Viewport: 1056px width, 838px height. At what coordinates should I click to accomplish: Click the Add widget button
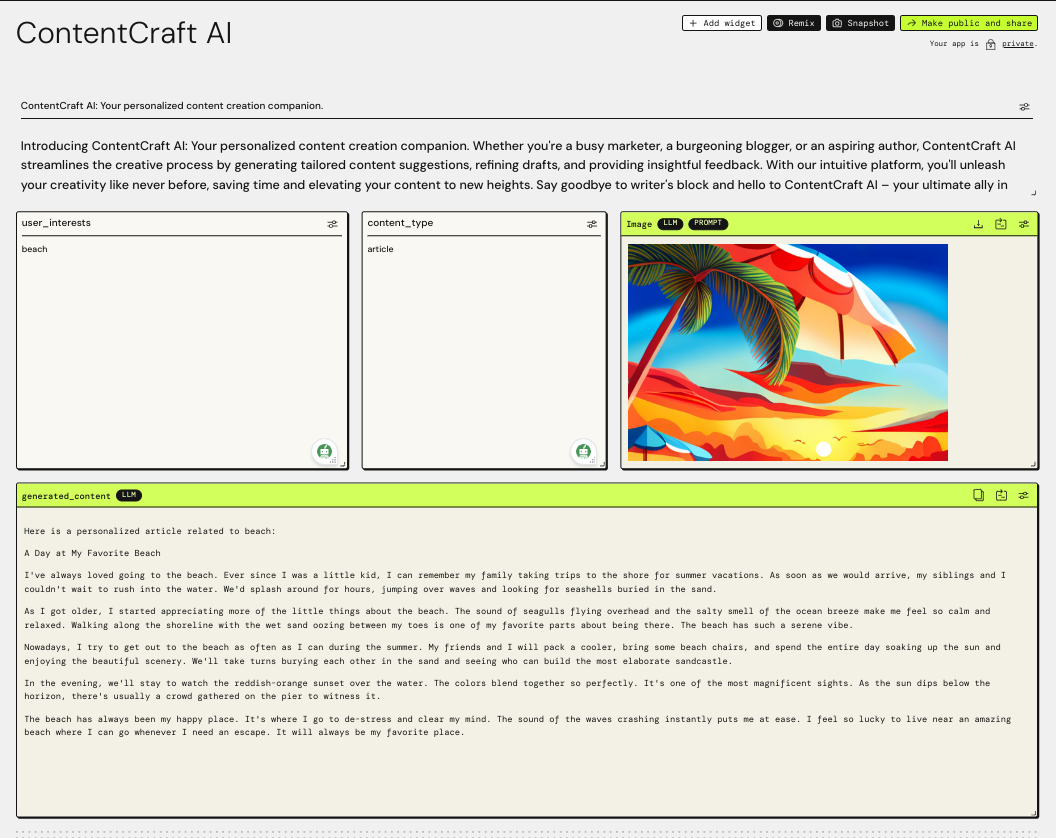coord(721,23)
